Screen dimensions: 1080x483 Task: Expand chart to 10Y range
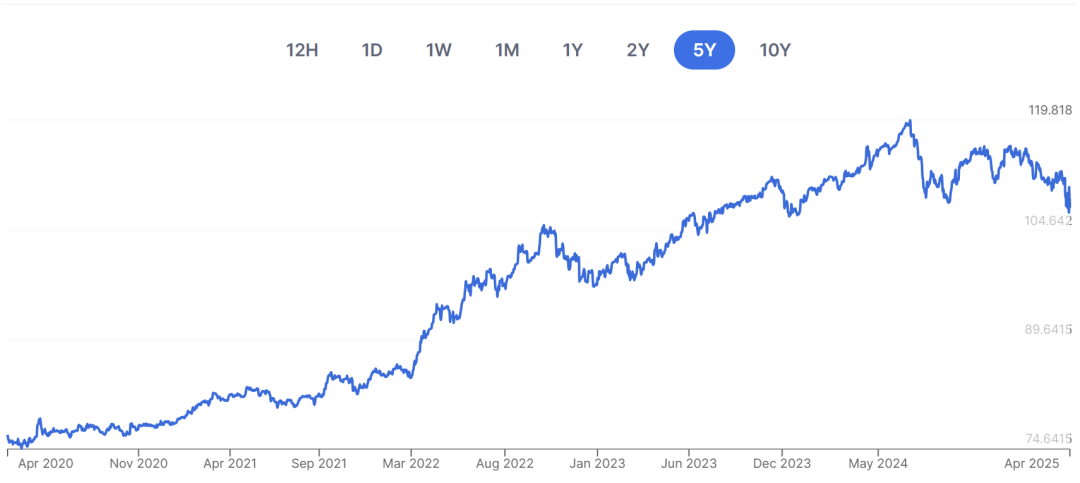coord(775,50)
